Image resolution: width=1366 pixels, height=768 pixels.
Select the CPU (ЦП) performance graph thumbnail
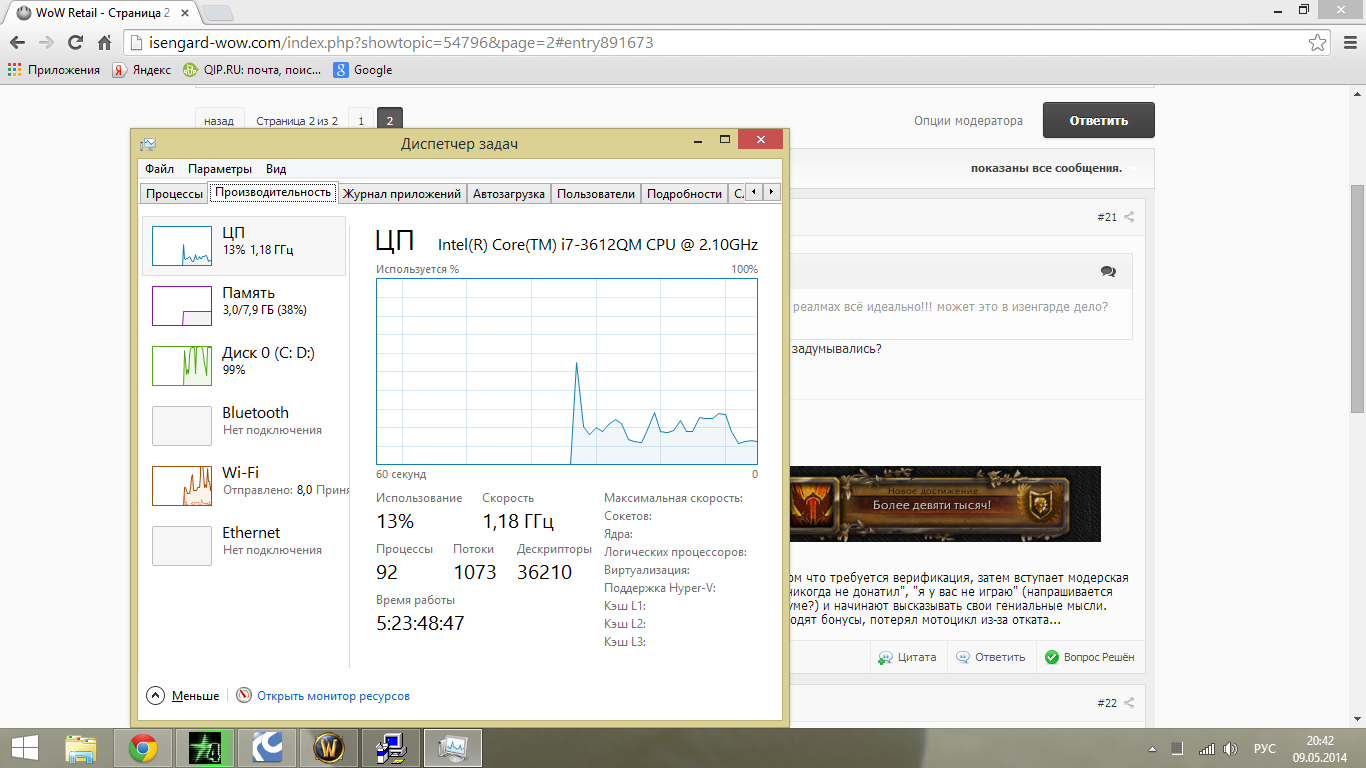(182, 246)
